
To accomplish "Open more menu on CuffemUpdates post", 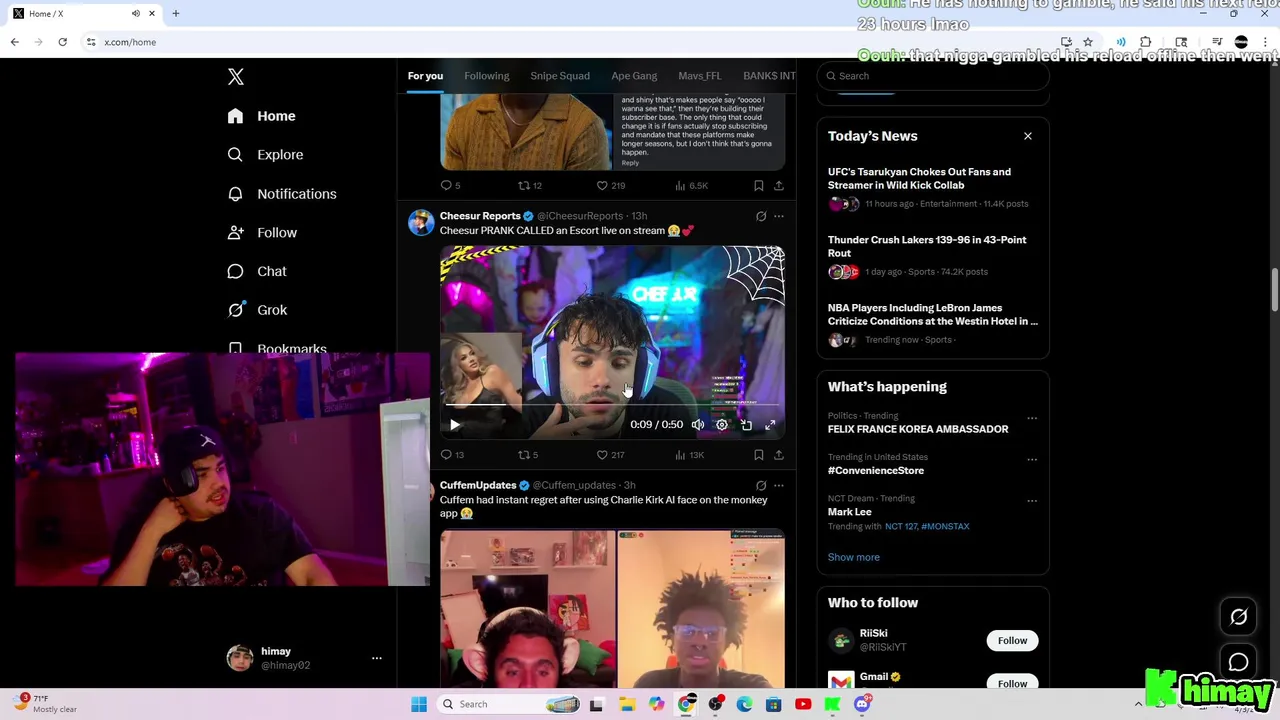I will tap(778, 486).
